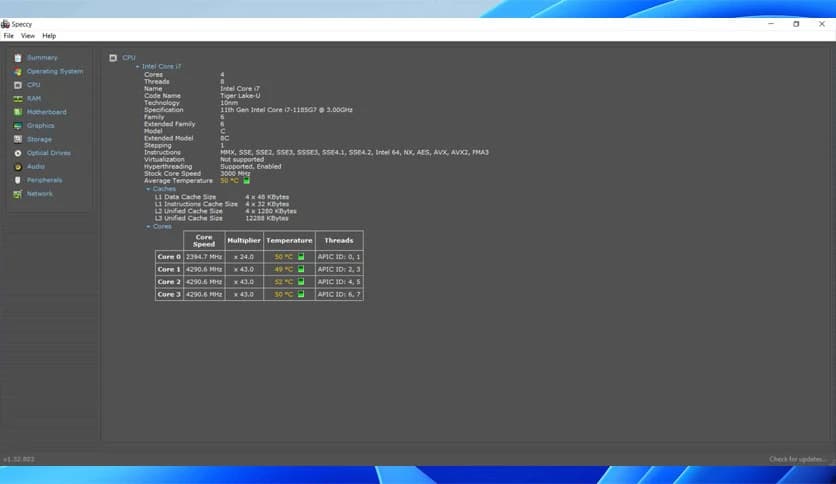Open the Help menu

(x=49, y=36)
